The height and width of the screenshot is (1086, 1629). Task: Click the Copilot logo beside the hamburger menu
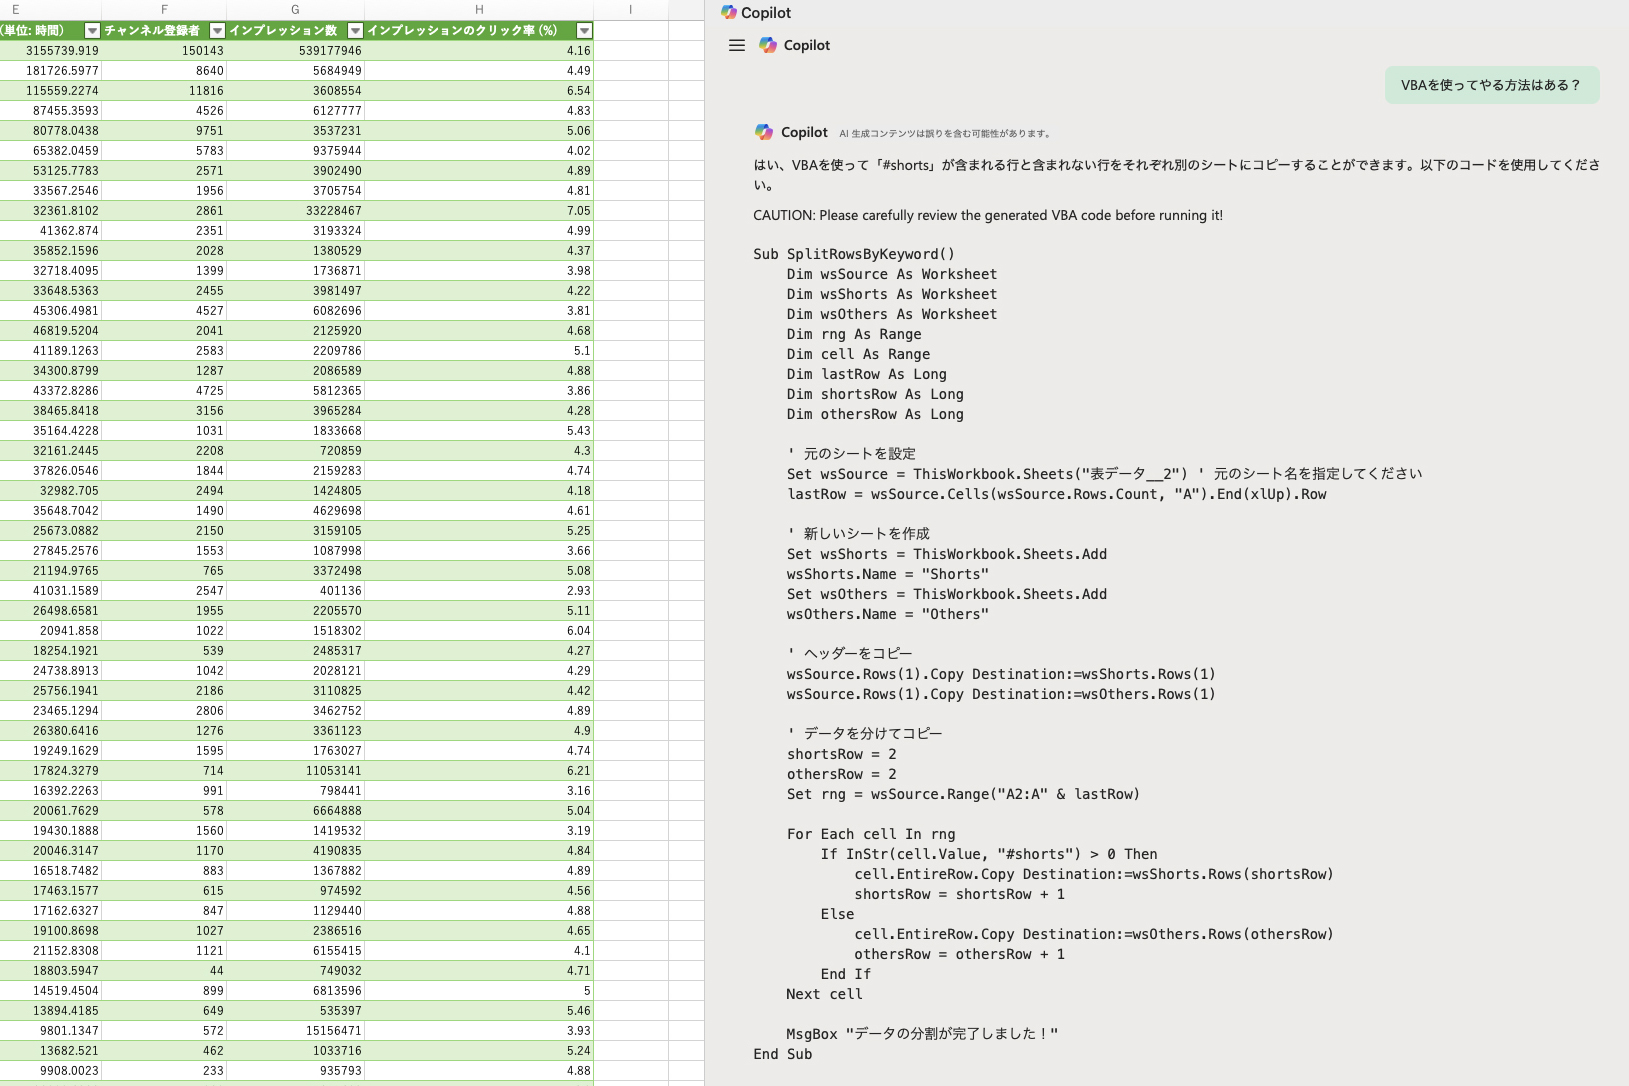pos(768,45)
